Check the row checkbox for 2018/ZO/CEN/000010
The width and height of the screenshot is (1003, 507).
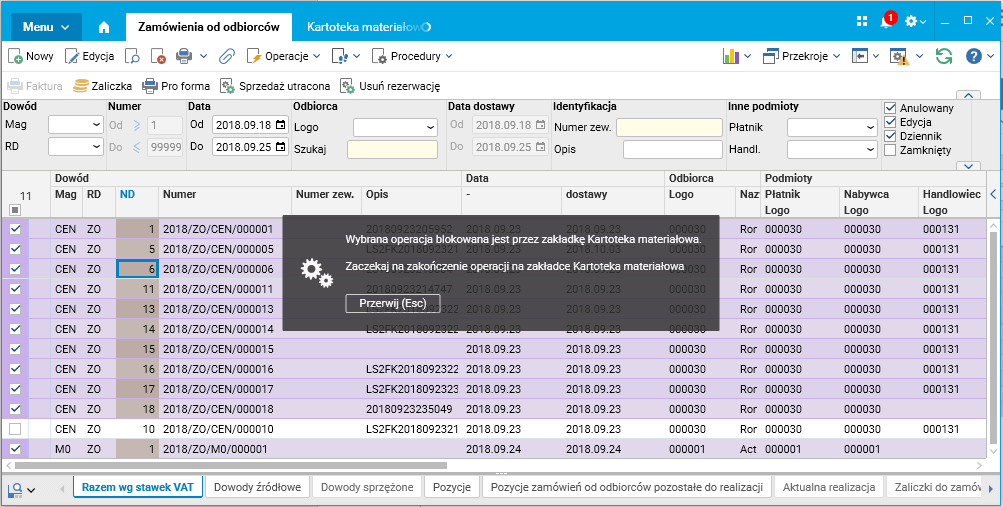15,429
